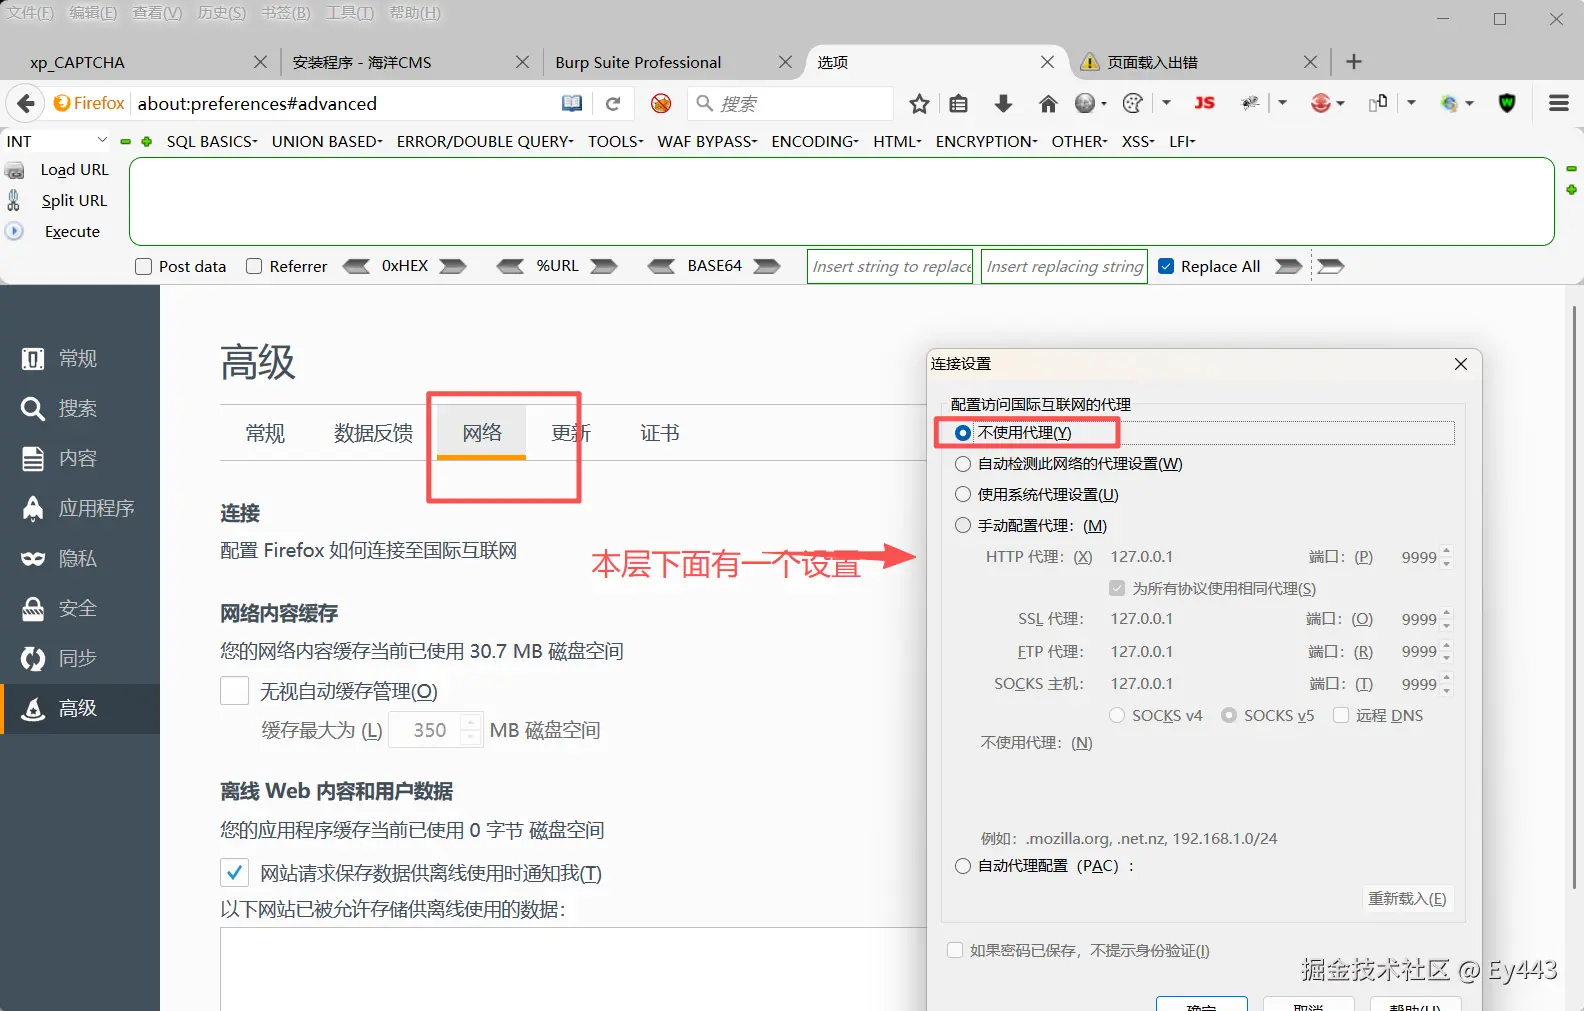Screen dimensions: 1584x1011
Task: Click the Split URL icon
Action: (14, 200)
